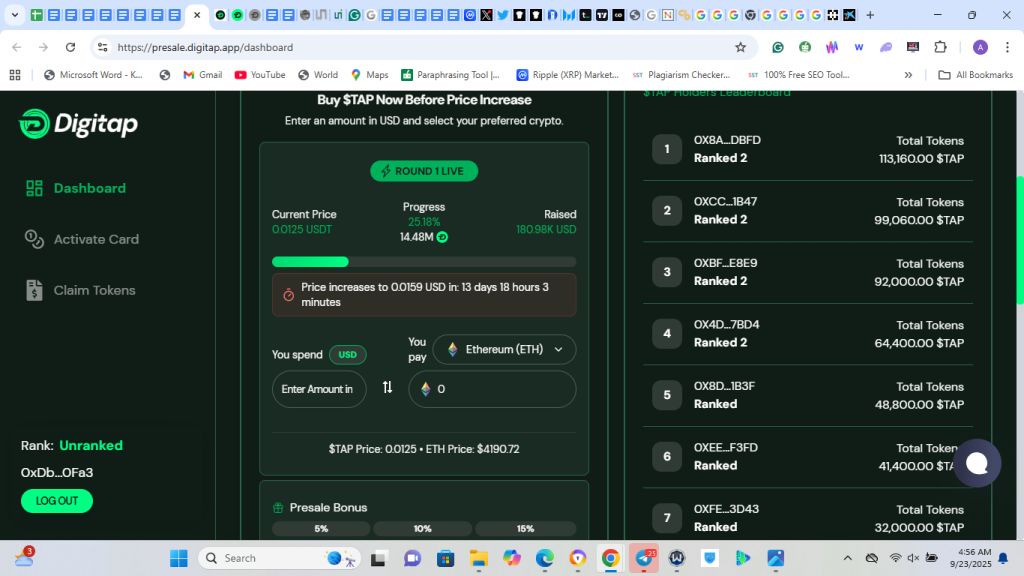Click the ETH pay amount field
The height and width of the screenshot is (576, 1024).
pyautogui.click(x=492, y=389)
